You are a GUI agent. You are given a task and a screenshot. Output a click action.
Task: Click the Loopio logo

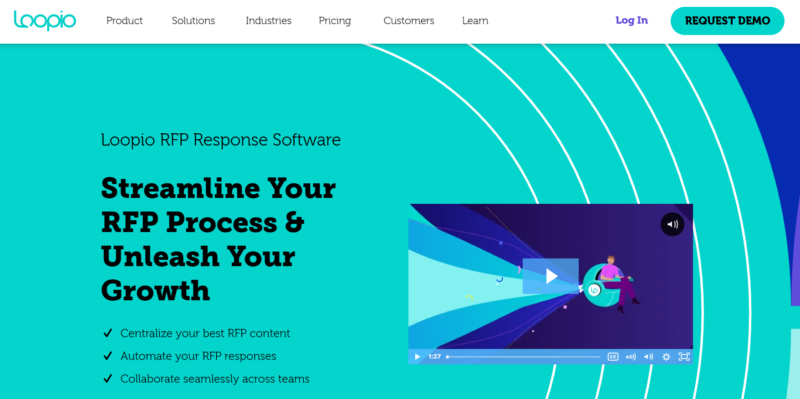[x=45, y=20]
